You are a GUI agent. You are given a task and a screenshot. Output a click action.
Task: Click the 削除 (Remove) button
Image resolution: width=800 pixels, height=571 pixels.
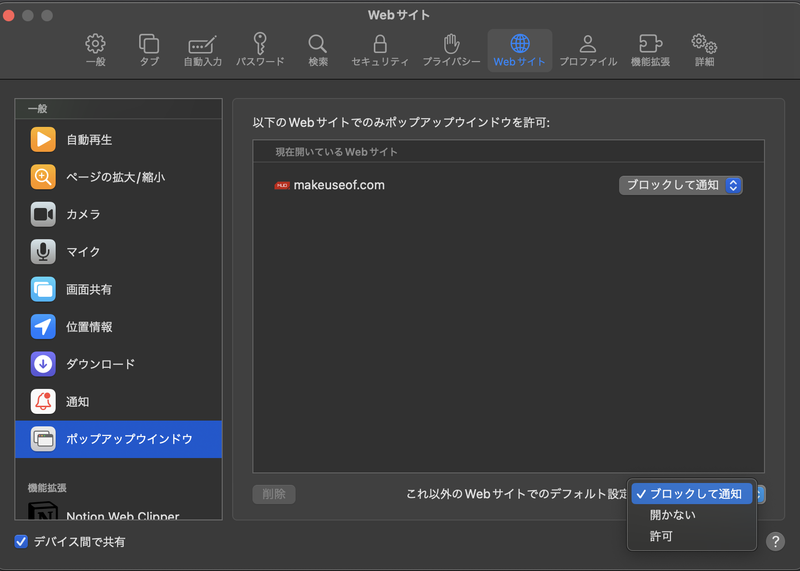(274, 494)
